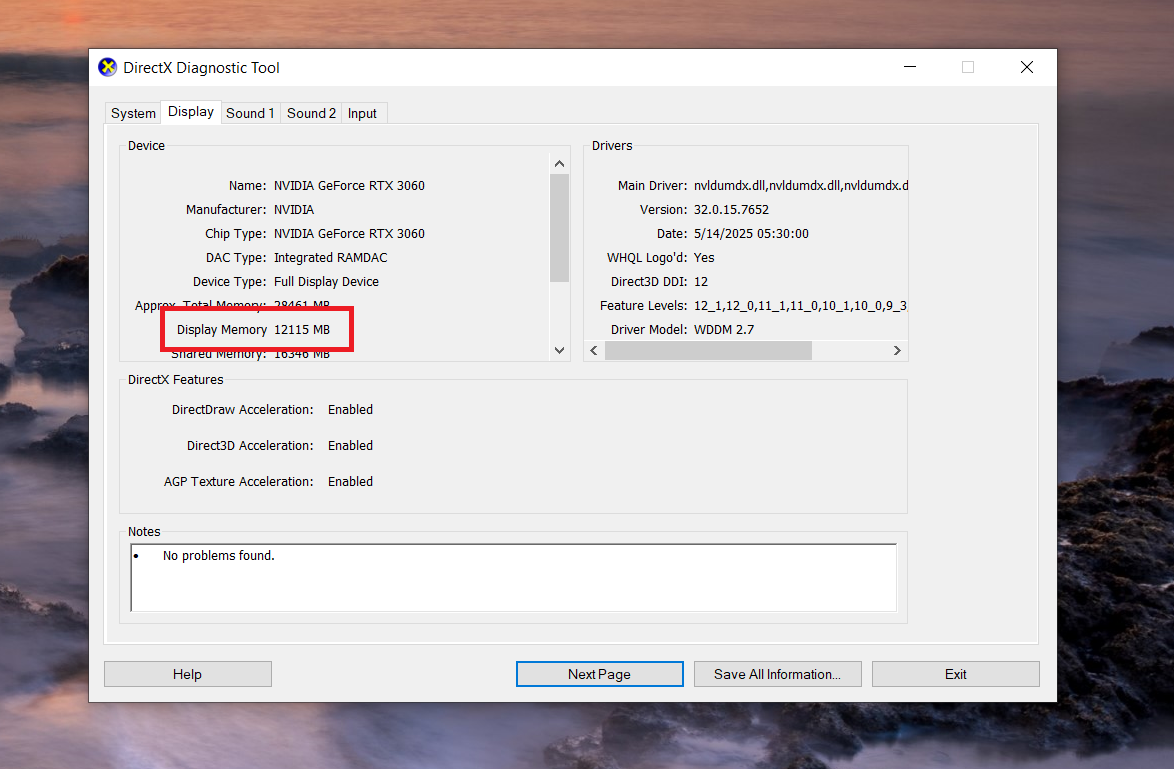Go to Next Page
The height and width of the screenshot is (769, 1174).
[x=599, y=674]
